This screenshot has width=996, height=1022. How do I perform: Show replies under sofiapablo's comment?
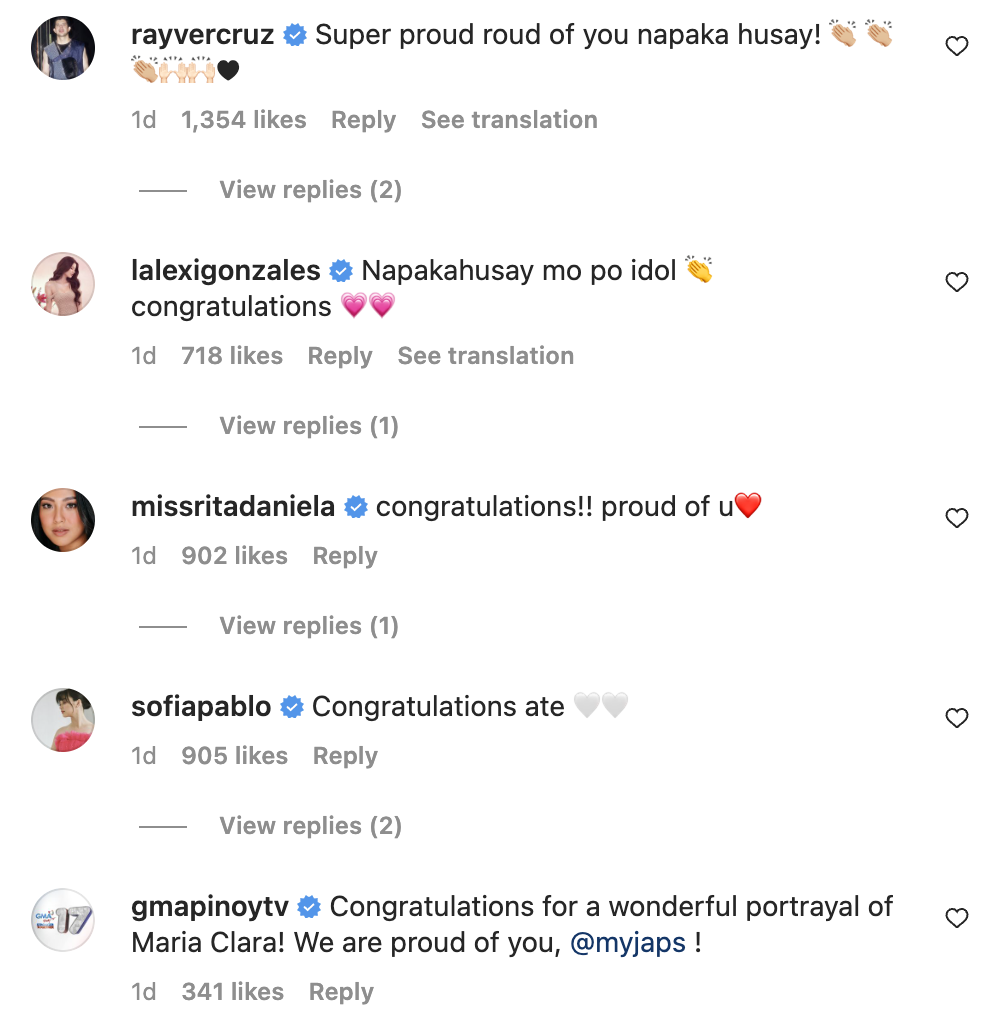(x=310, y=826)
